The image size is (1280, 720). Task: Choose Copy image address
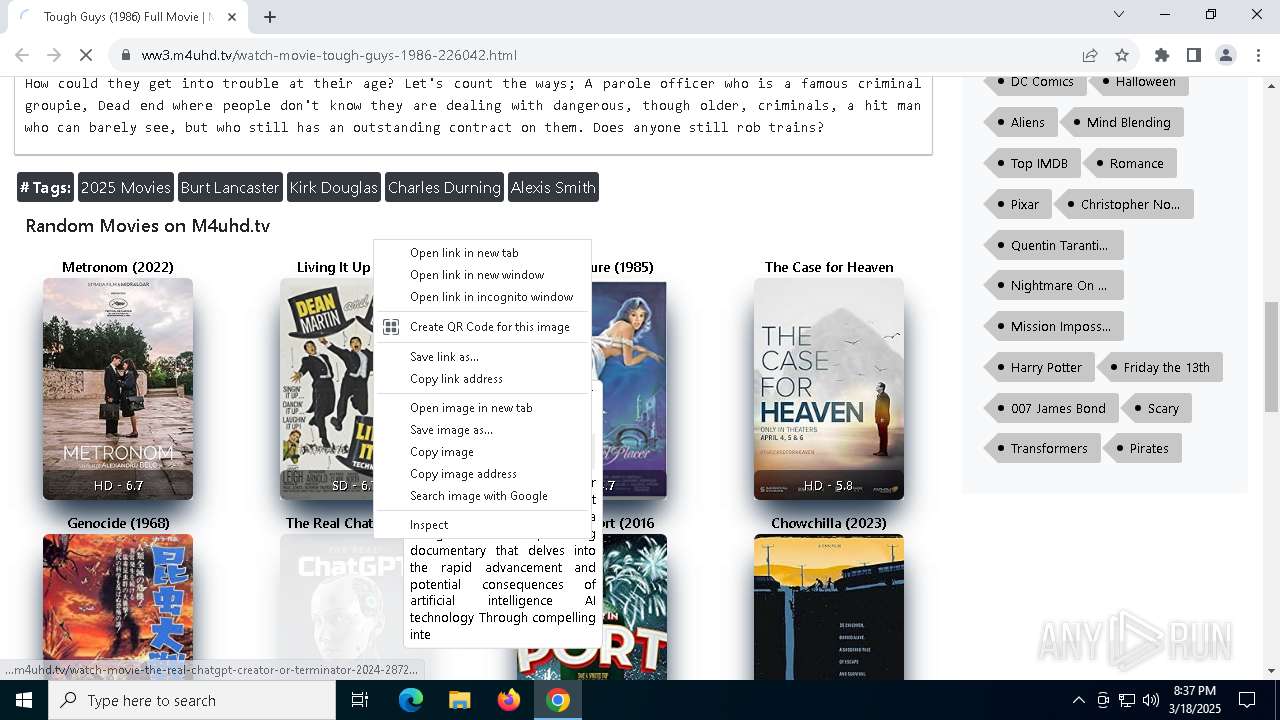click(x=482, y=474)
